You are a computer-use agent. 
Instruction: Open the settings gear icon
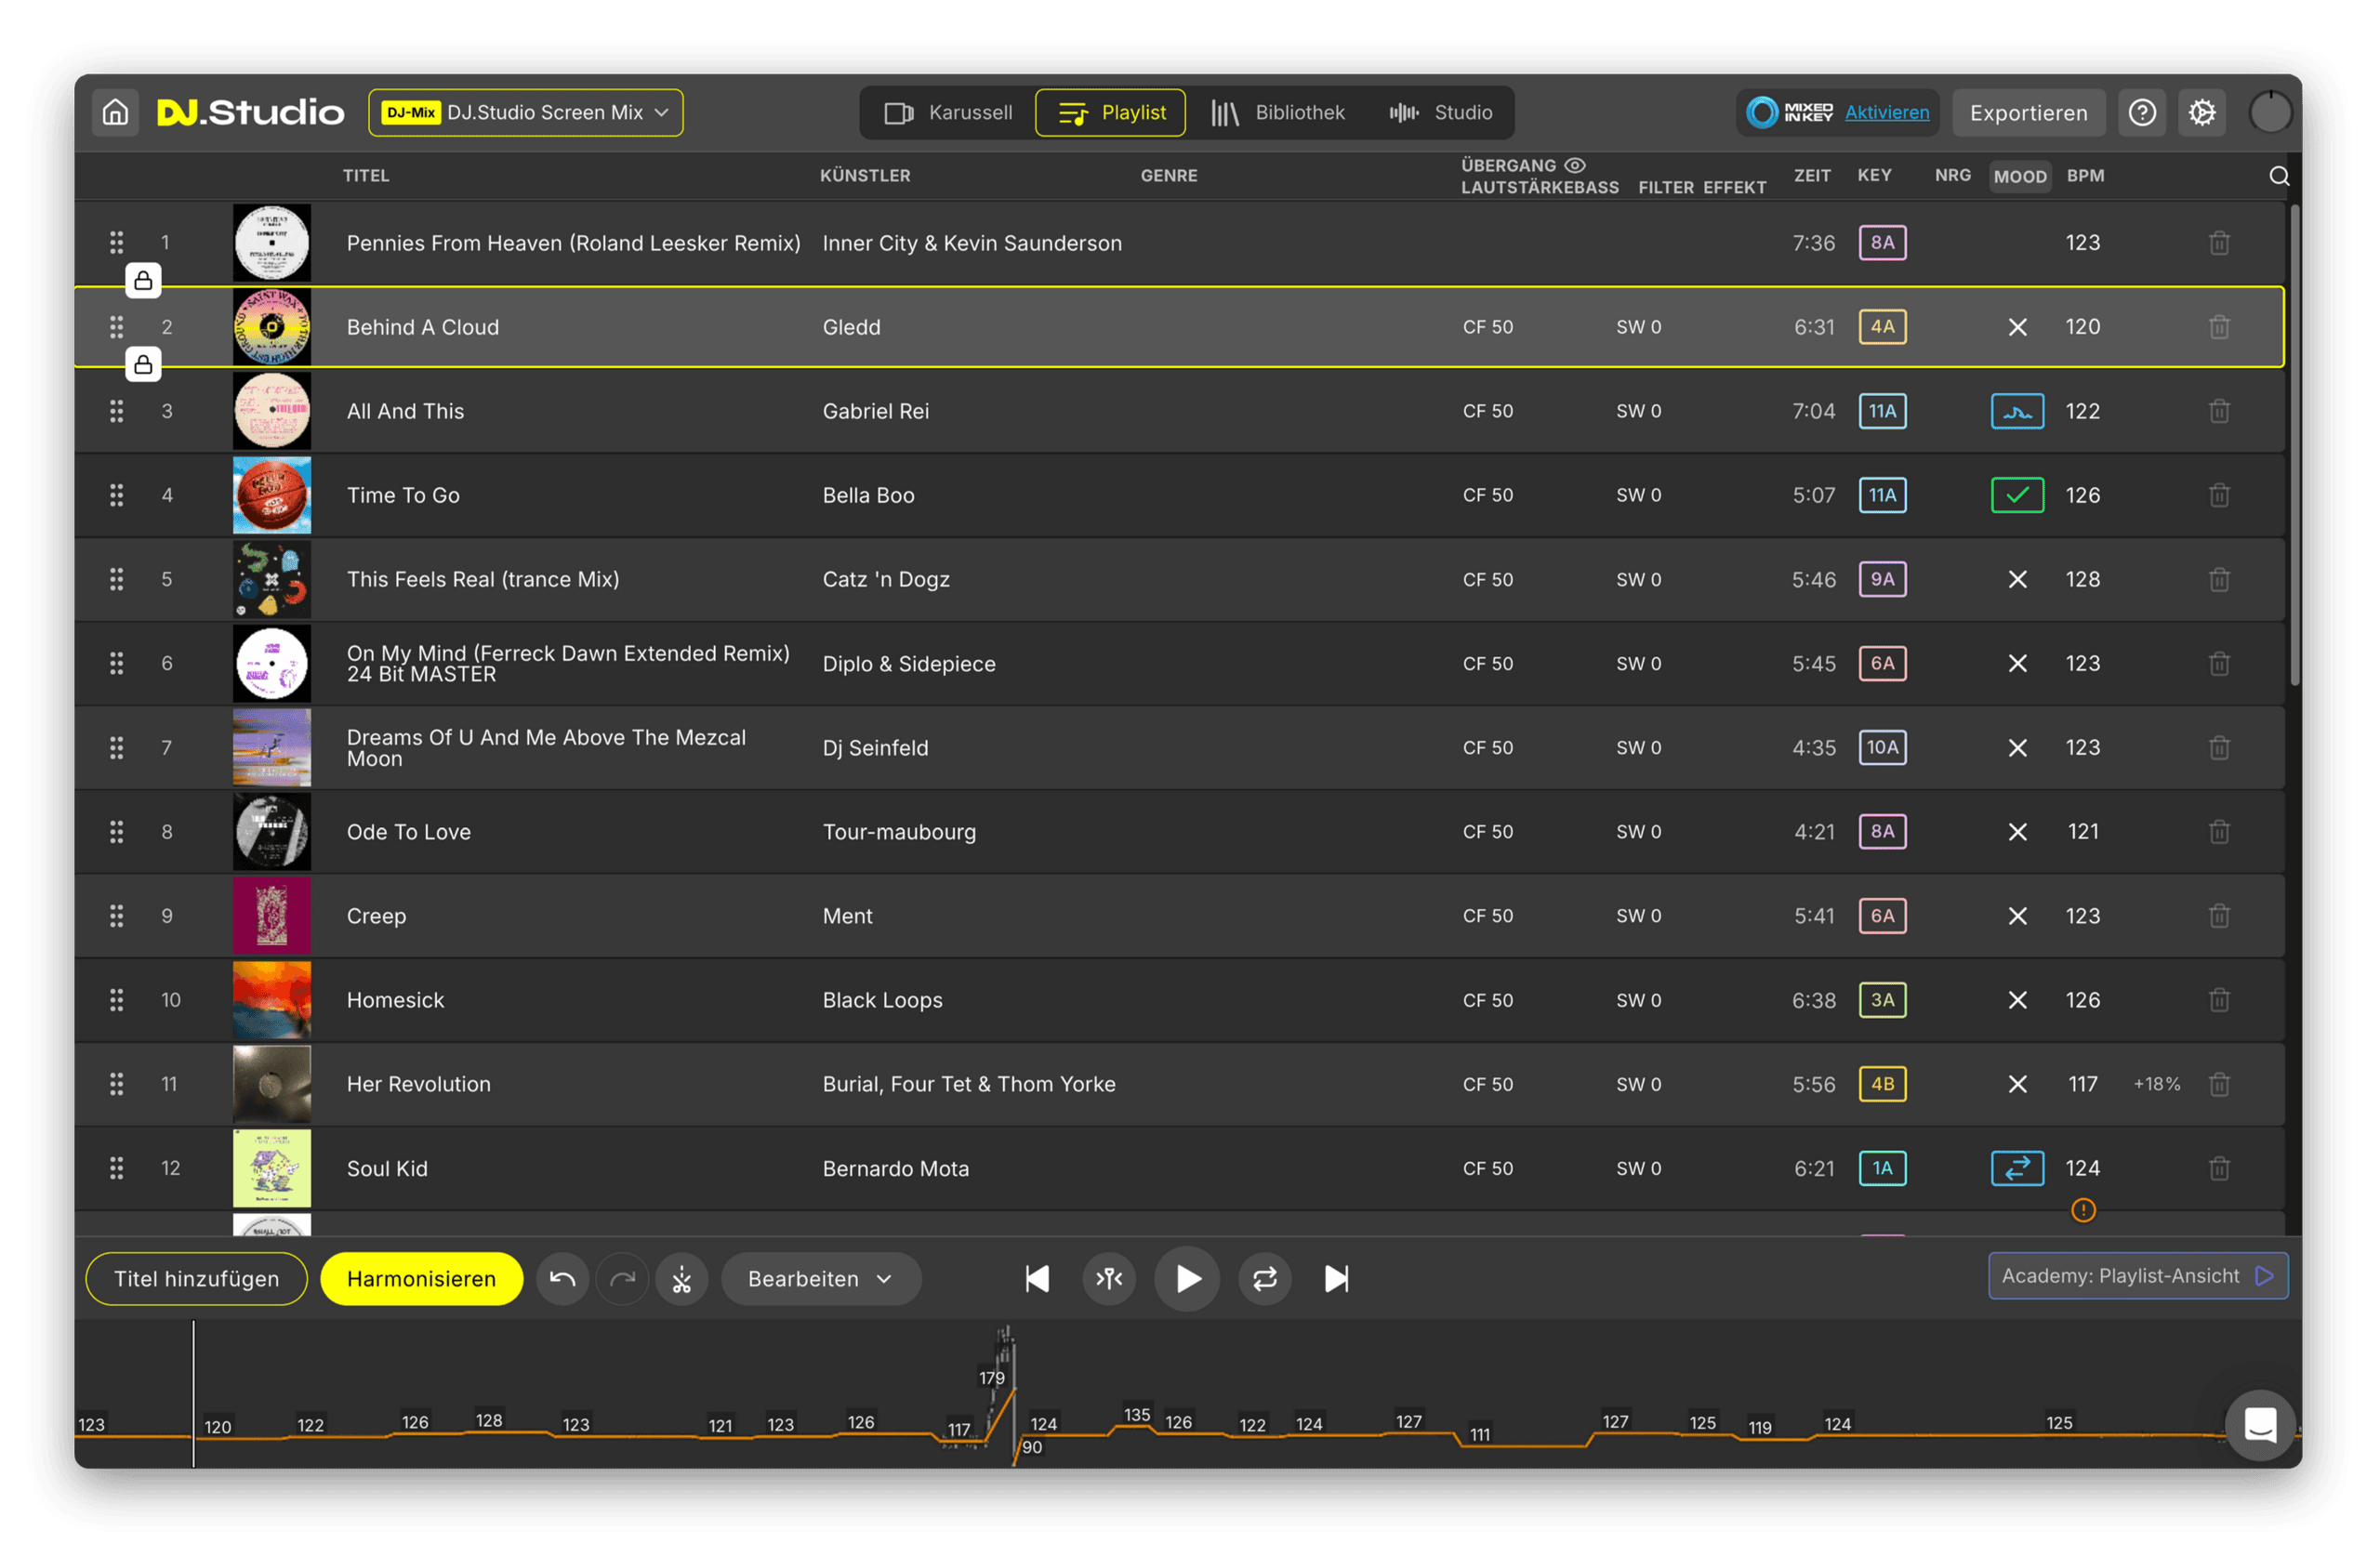[2202, 112]
